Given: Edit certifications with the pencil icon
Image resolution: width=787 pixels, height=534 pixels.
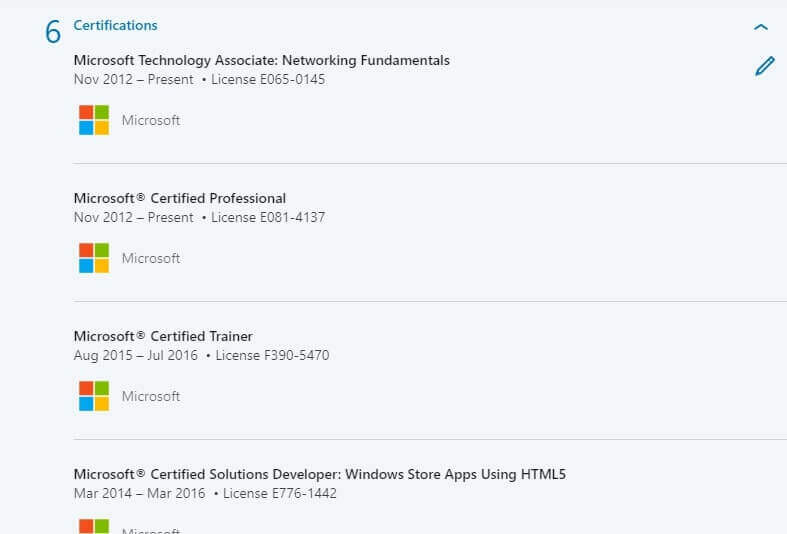Looking at the screenshot, I should pos(765,66).
